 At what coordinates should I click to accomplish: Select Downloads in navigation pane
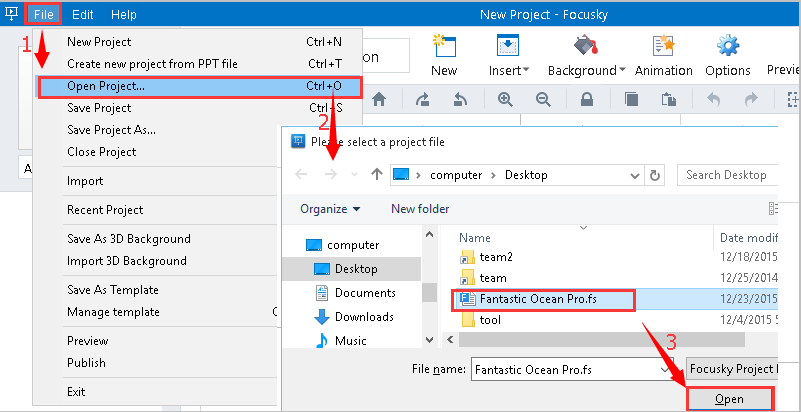[354, 317]
